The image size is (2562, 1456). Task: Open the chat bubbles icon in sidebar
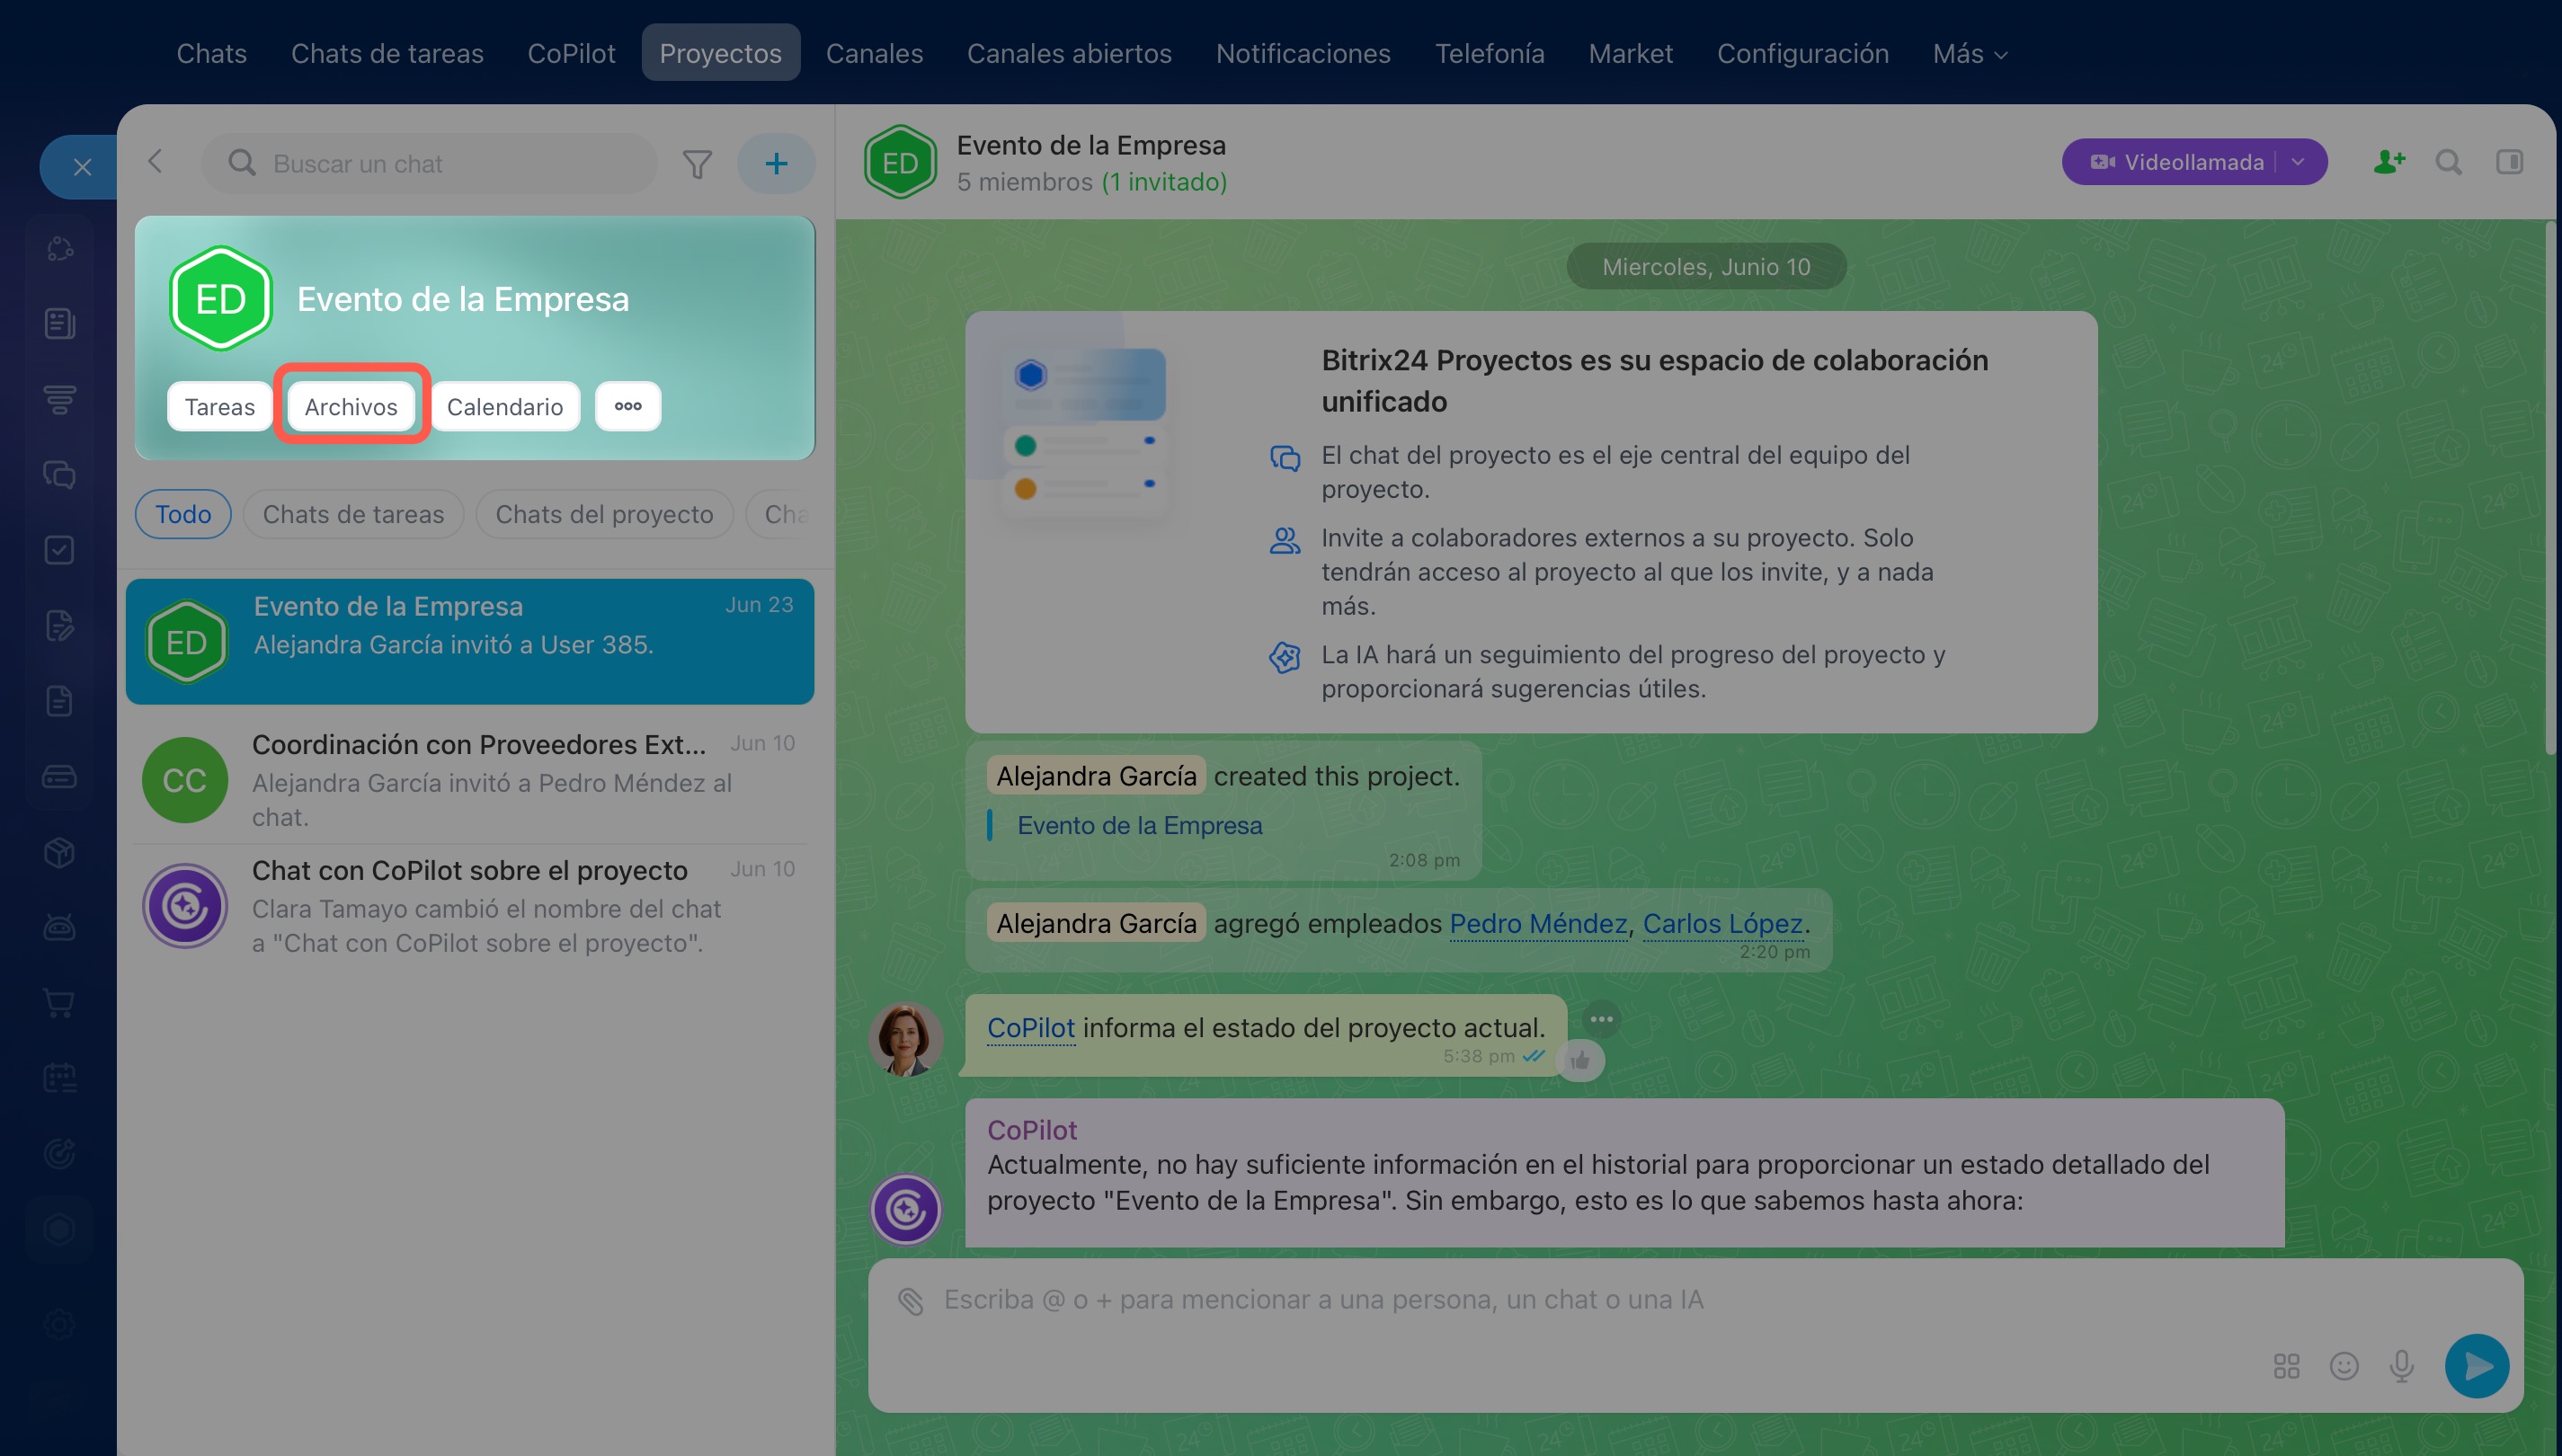[60, 474]
